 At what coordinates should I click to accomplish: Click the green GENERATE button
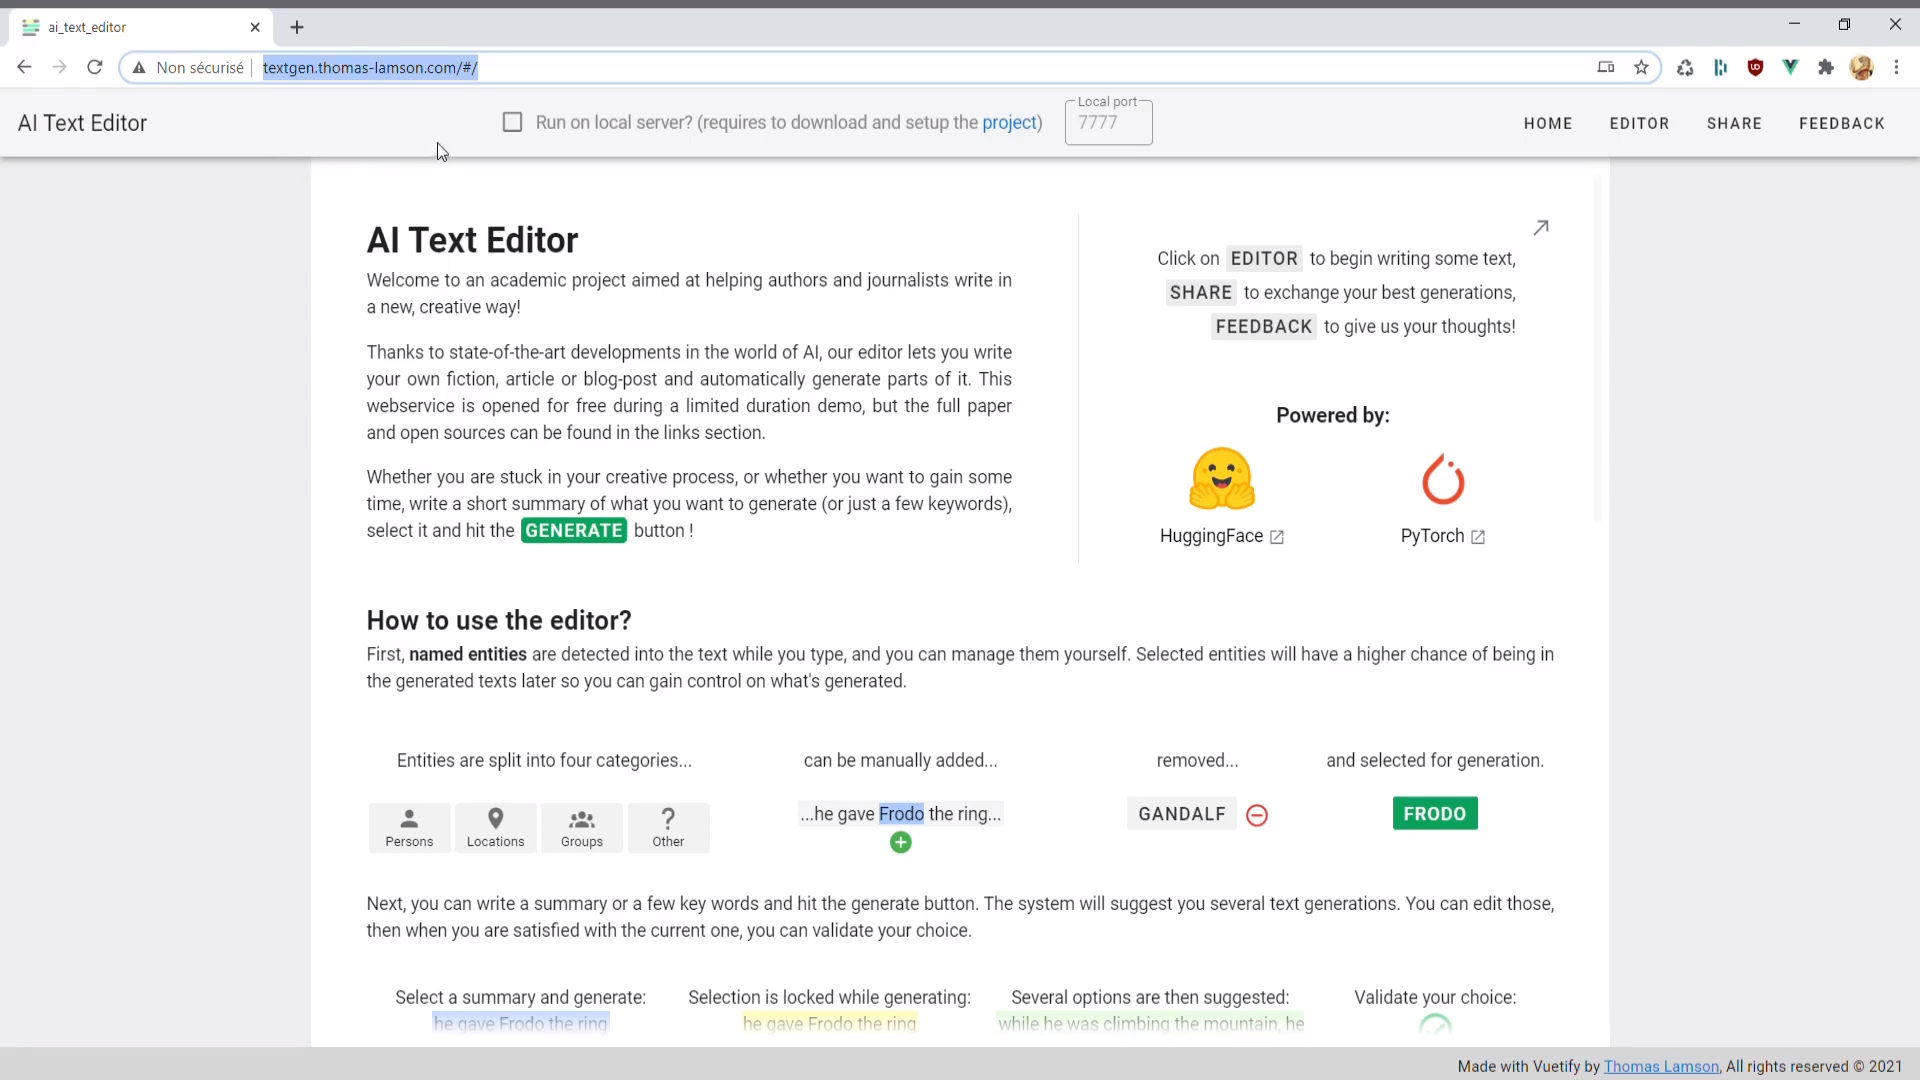(x=574, y=531)
